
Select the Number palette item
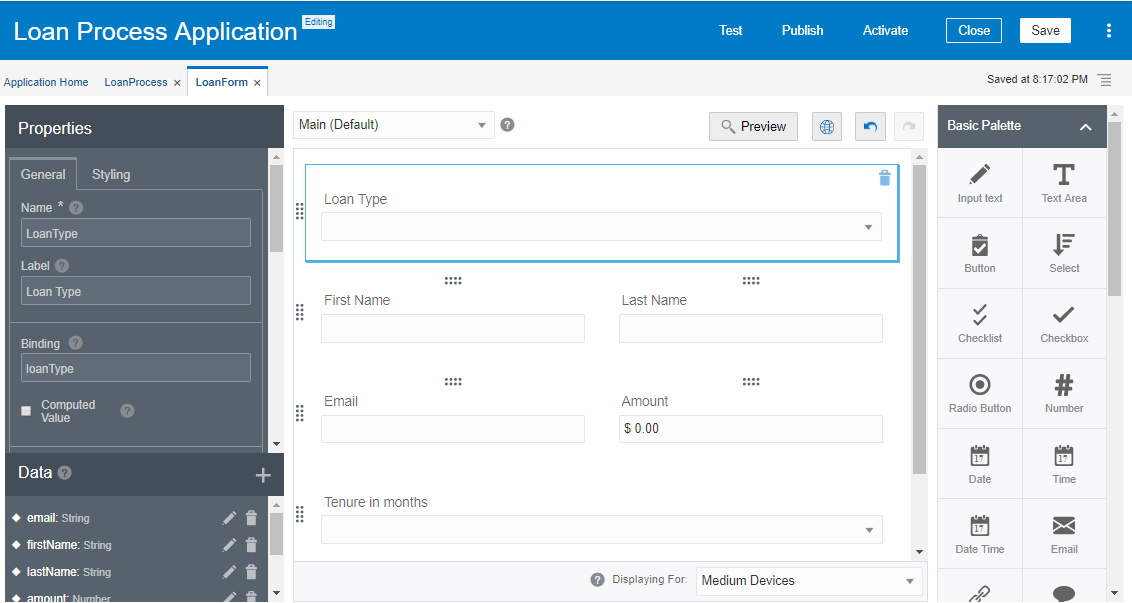coord(1064,394)
